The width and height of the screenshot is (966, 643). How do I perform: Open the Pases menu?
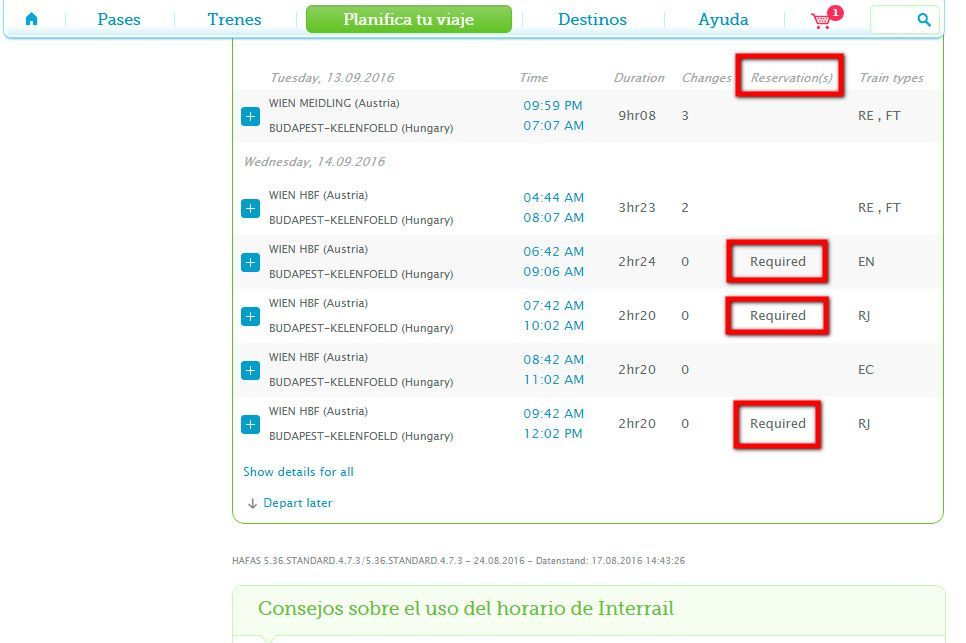[x=119, y=20]
